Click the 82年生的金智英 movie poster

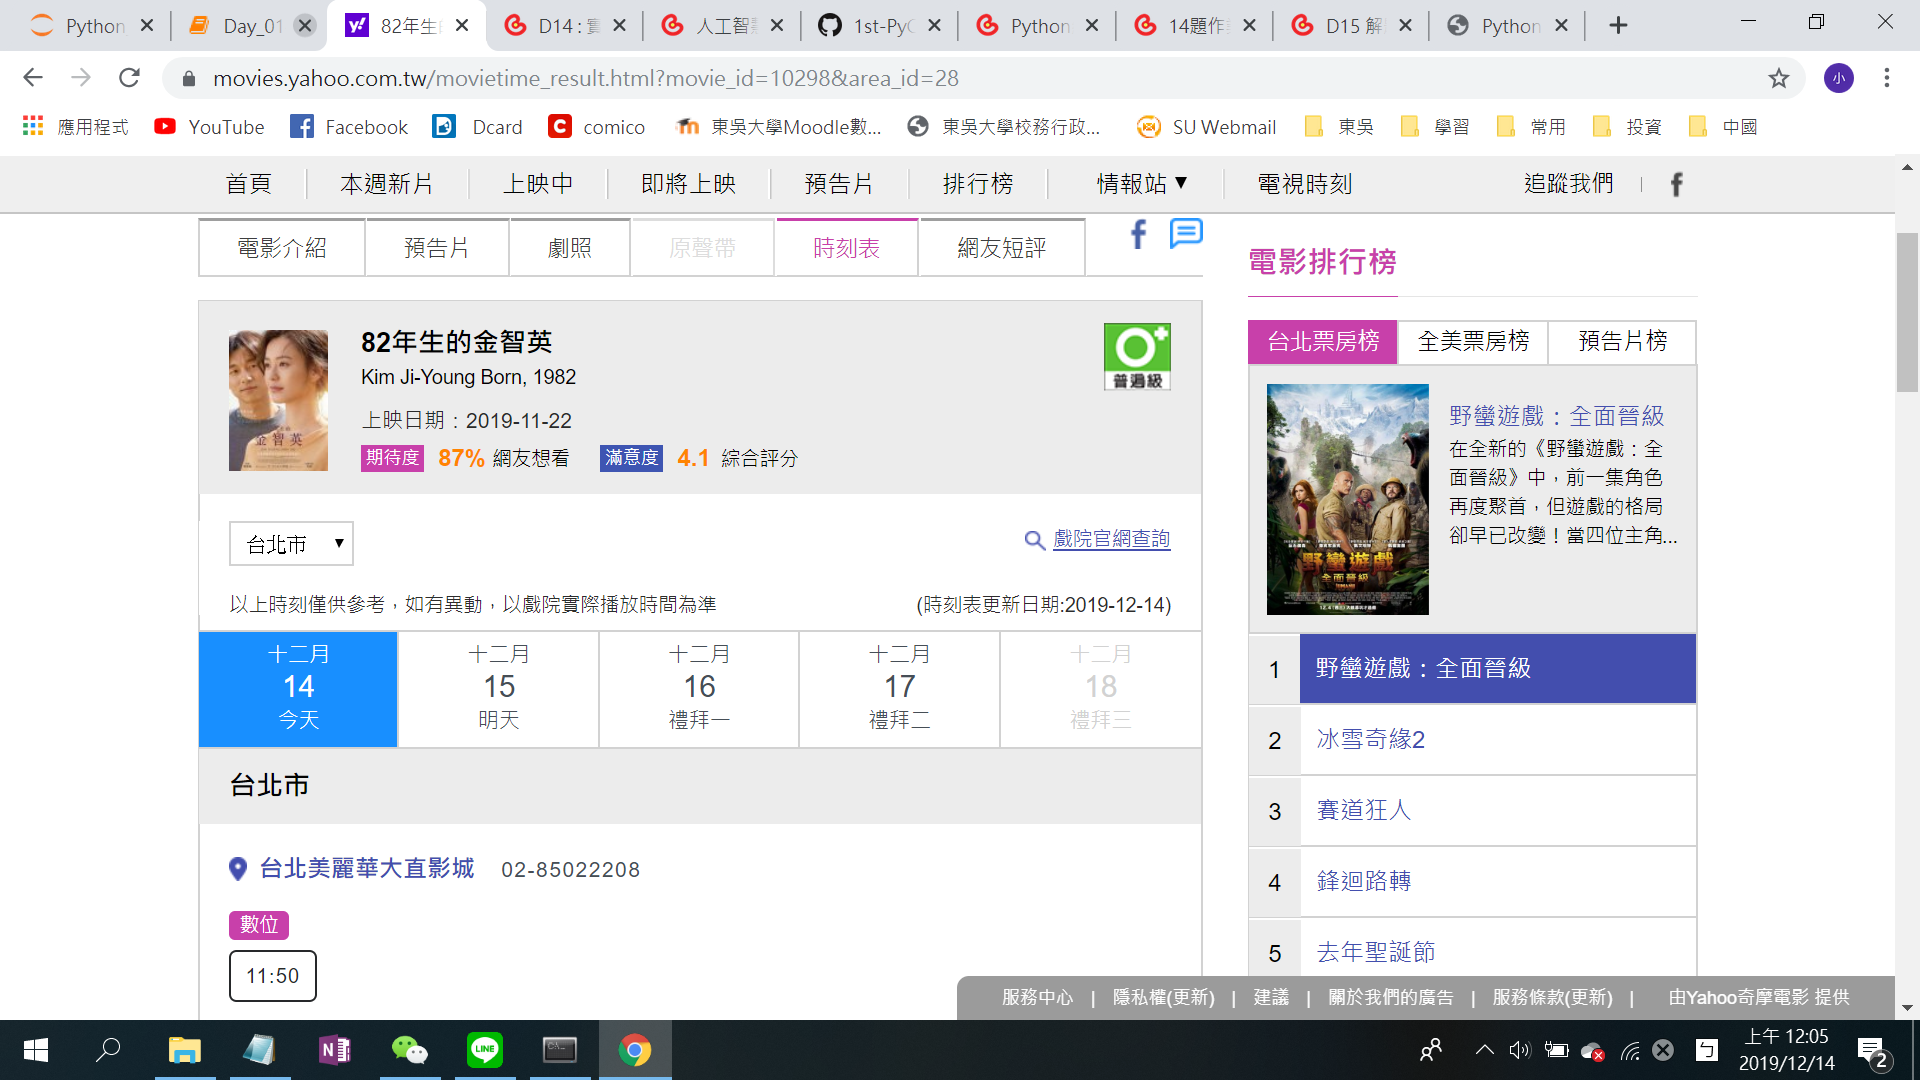click(x=278, y=400)
